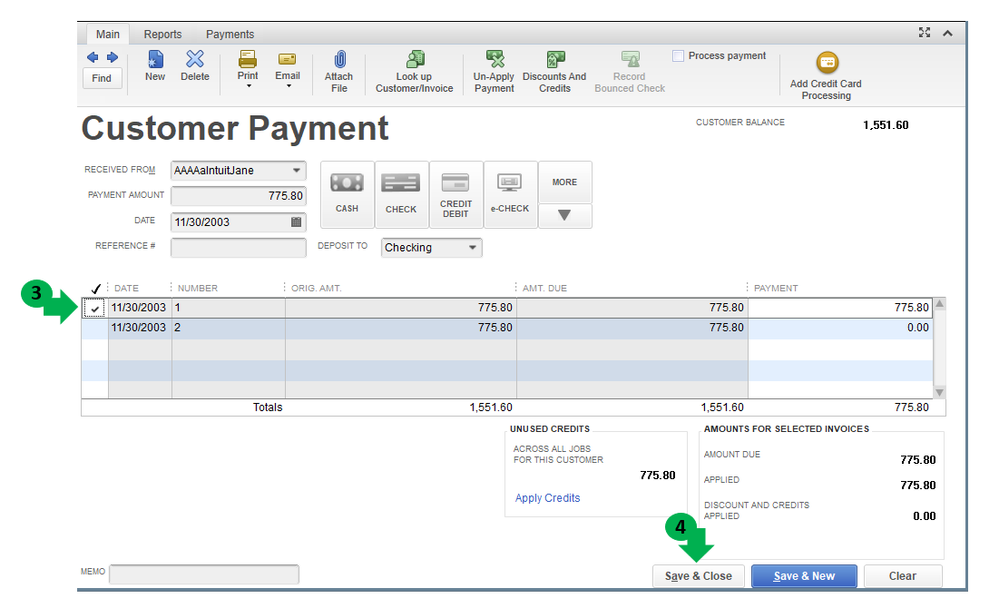Select the CASH payment method
This screenshot has width=999, height=609.
(x=347, y=194)
